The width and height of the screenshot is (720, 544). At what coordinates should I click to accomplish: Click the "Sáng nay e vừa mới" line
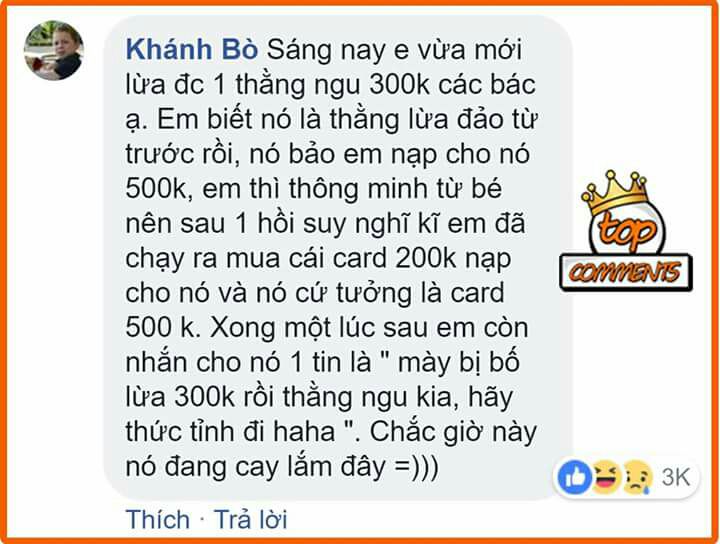pos(394,50)
